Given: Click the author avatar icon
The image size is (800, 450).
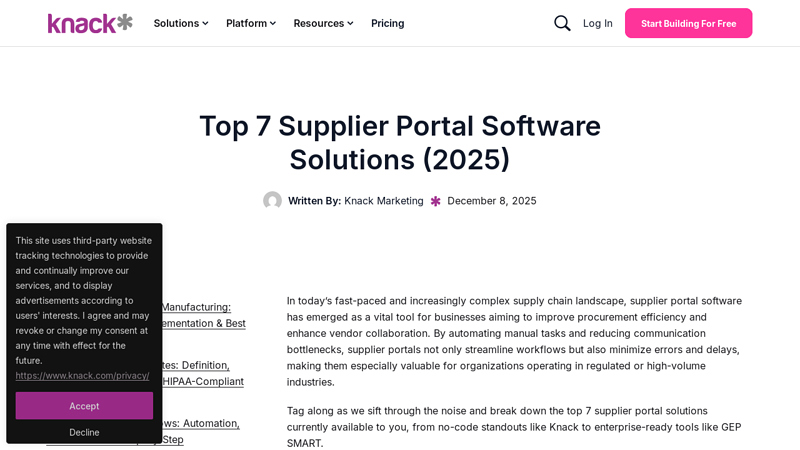Looking at the screenshot, I should (x=272, y=201).
